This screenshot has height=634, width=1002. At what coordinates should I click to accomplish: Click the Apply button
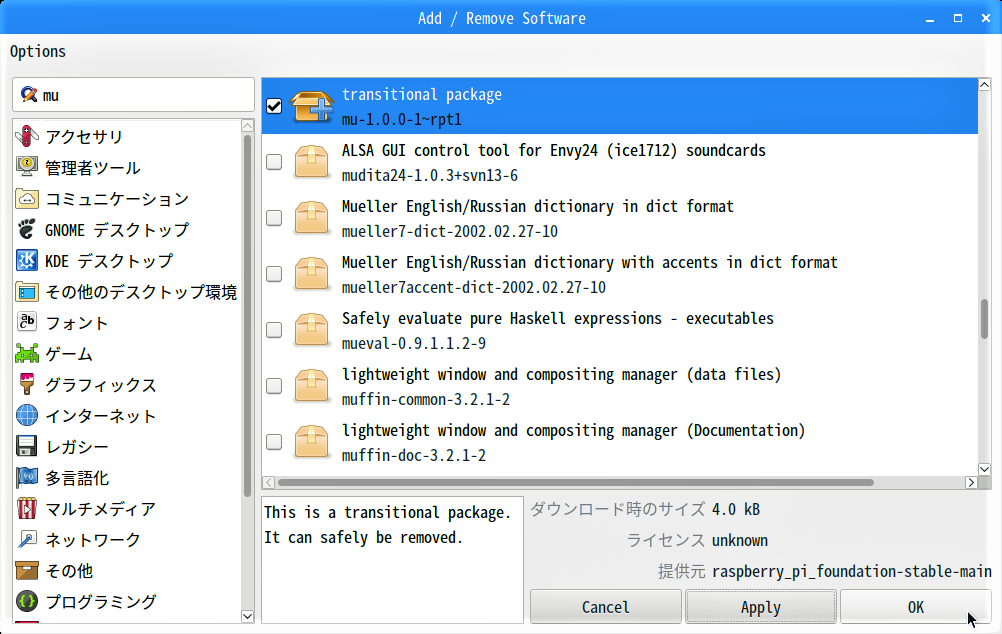(x=760, y=607)
